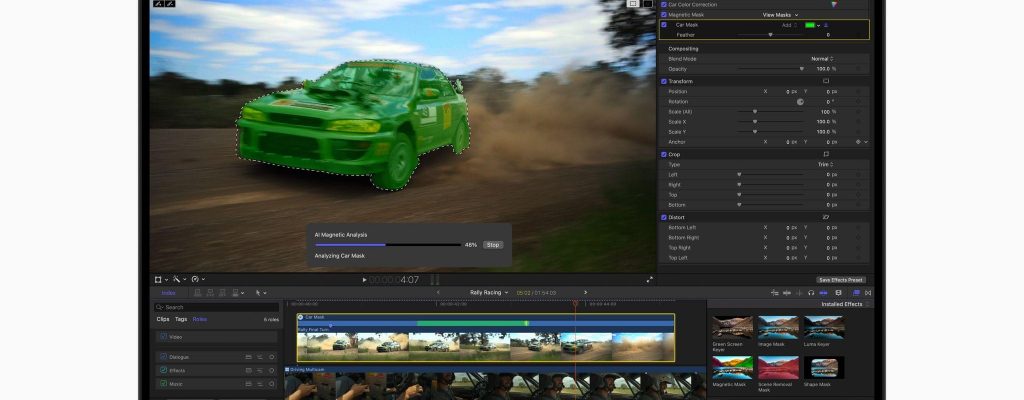The height and width of the screenshot is (400, 1024).
Task: Click the Save Effects Preset button
Action: coord(840,280)
